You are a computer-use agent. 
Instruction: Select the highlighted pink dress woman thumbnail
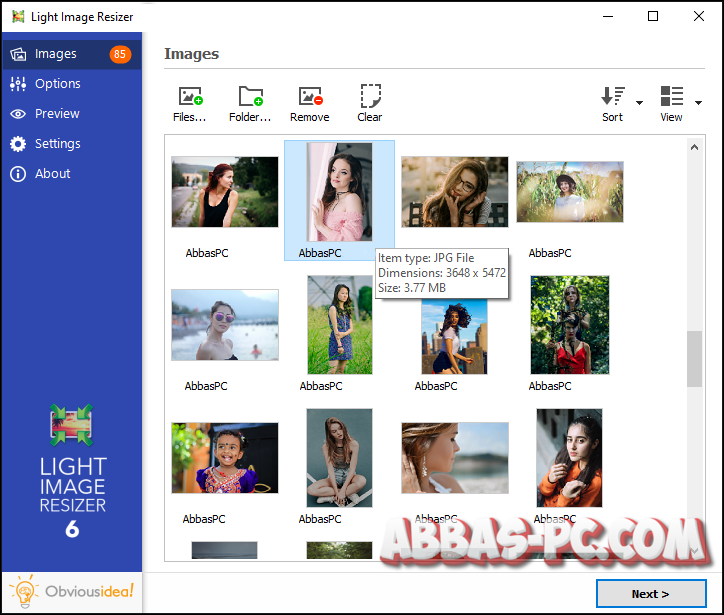[339, 191]
